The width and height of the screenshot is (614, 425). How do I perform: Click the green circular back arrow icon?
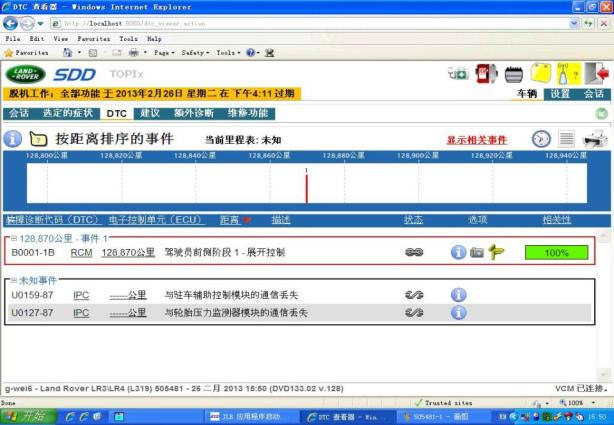pos(602,114)
